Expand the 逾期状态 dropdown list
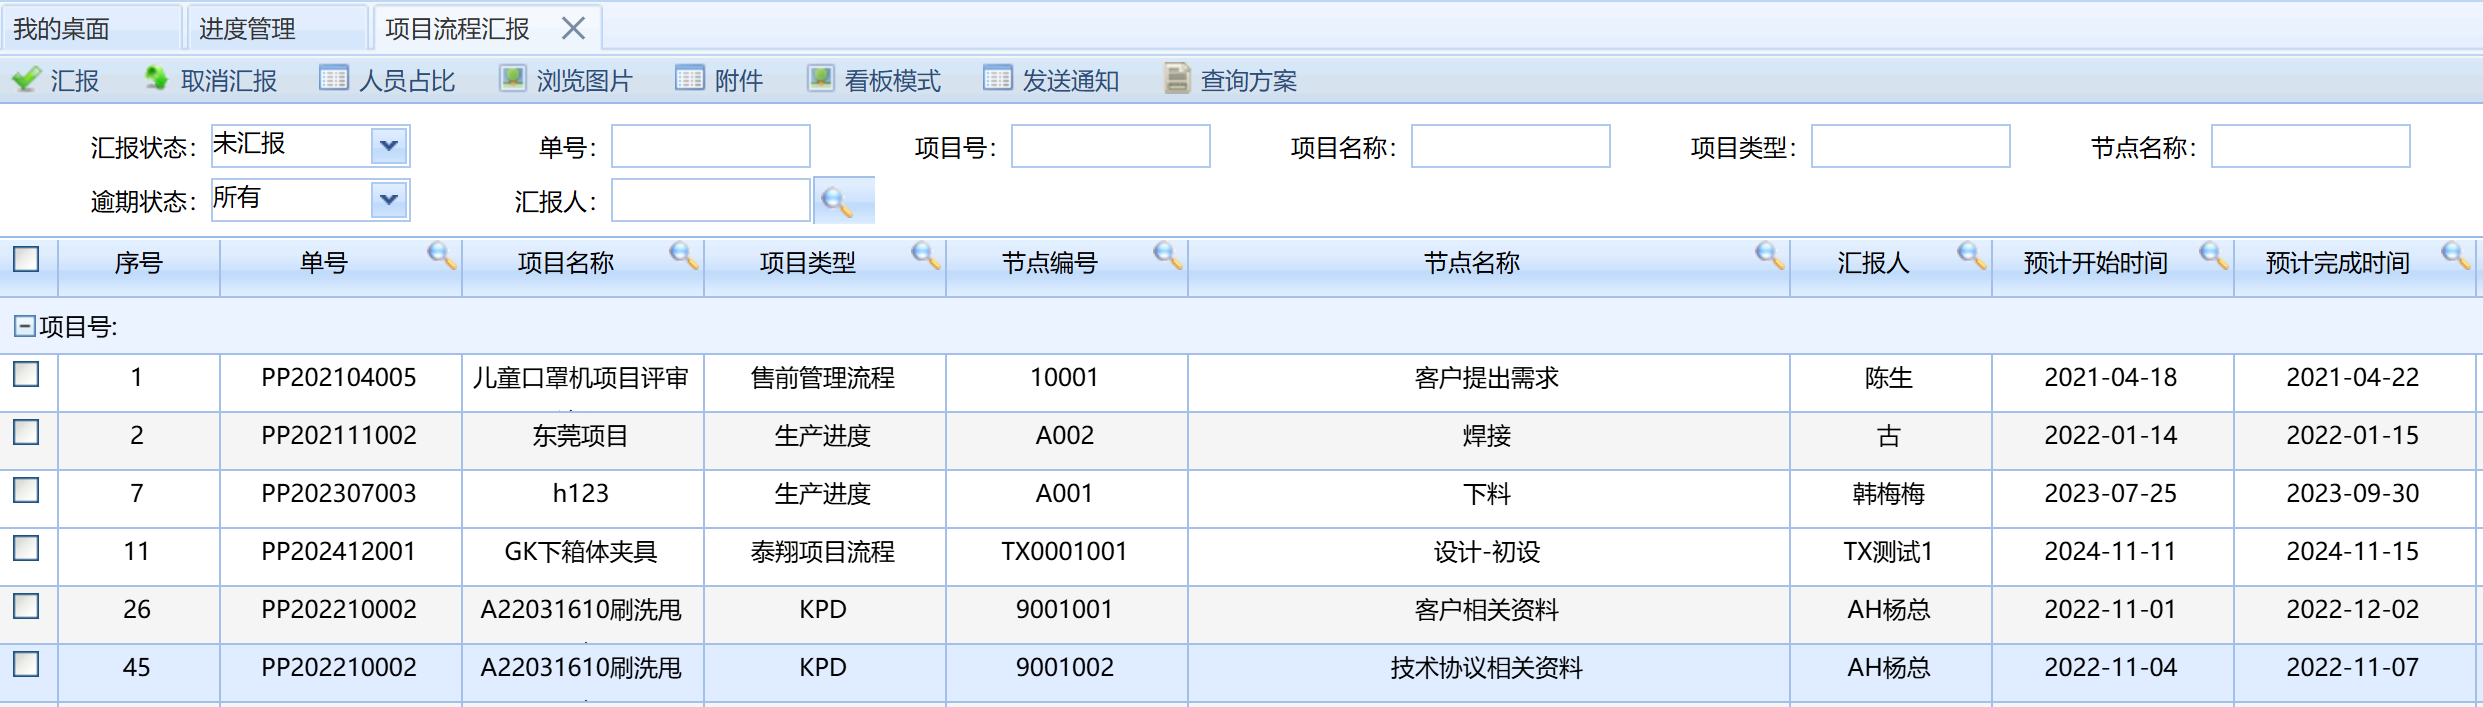Screen dimensions: 2483x707 tap(389, 200)
